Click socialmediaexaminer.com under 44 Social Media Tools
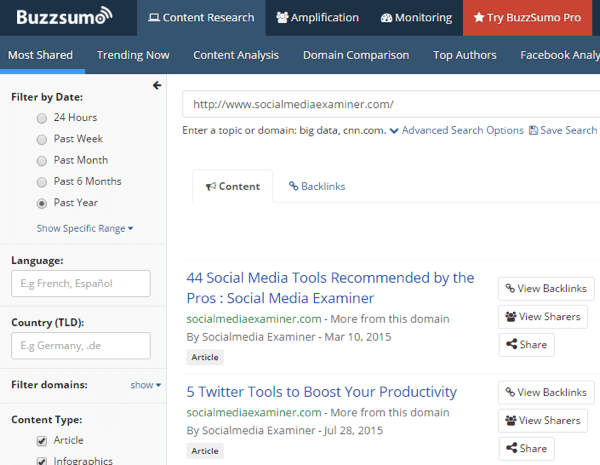The width and height of the screenshot is (600, 465). [254, 319]
